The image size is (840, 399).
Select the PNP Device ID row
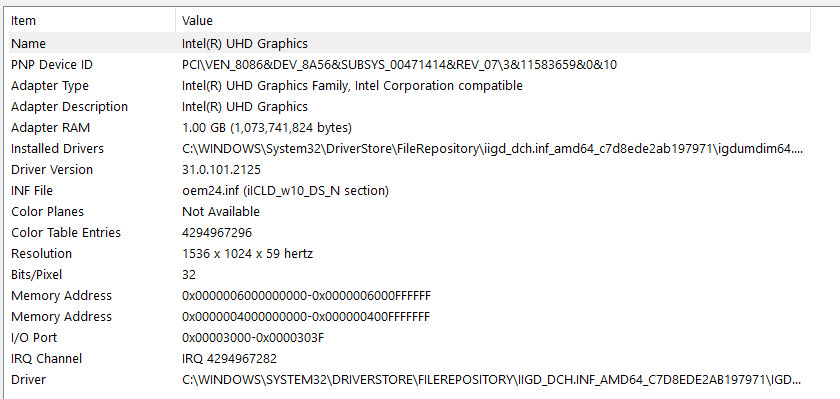410,65
